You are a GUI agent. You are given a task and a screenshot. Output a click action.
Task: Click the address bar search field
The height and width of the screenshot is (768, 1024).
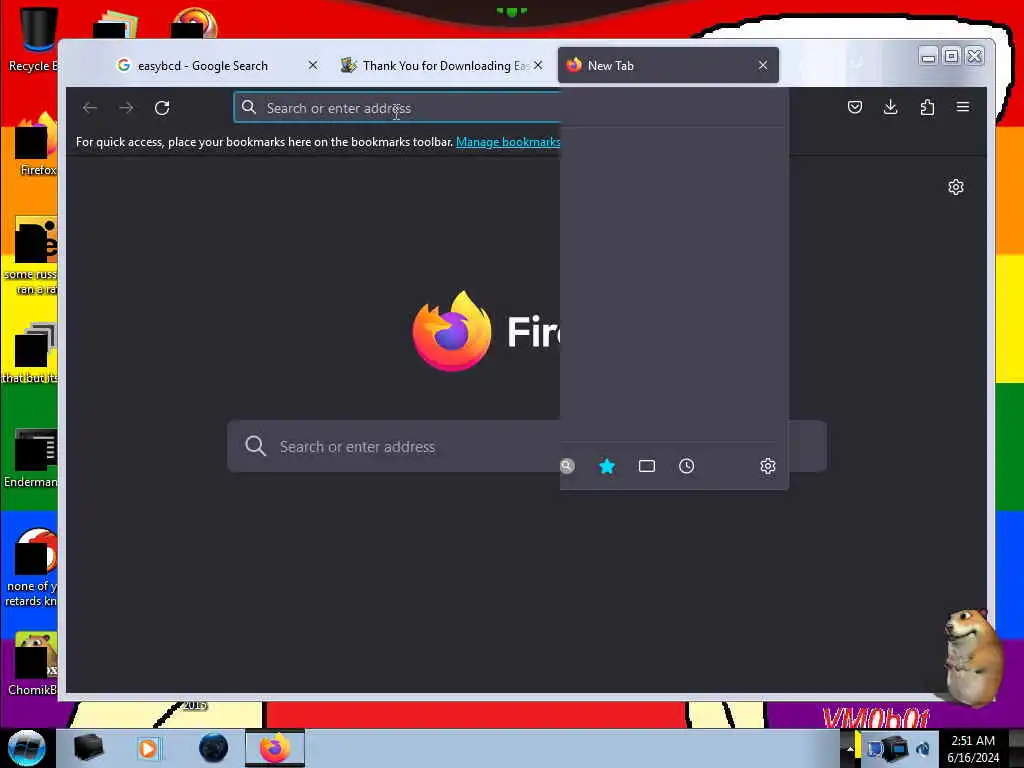click(x=398, y=108)
